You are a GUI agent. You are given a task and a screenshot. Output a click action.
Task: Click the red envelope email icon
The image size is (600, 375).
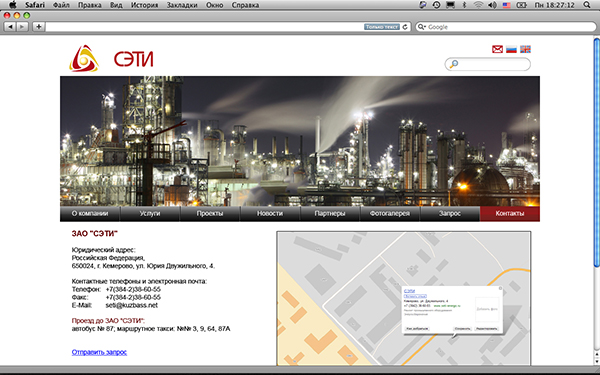[x=497, y=49]
